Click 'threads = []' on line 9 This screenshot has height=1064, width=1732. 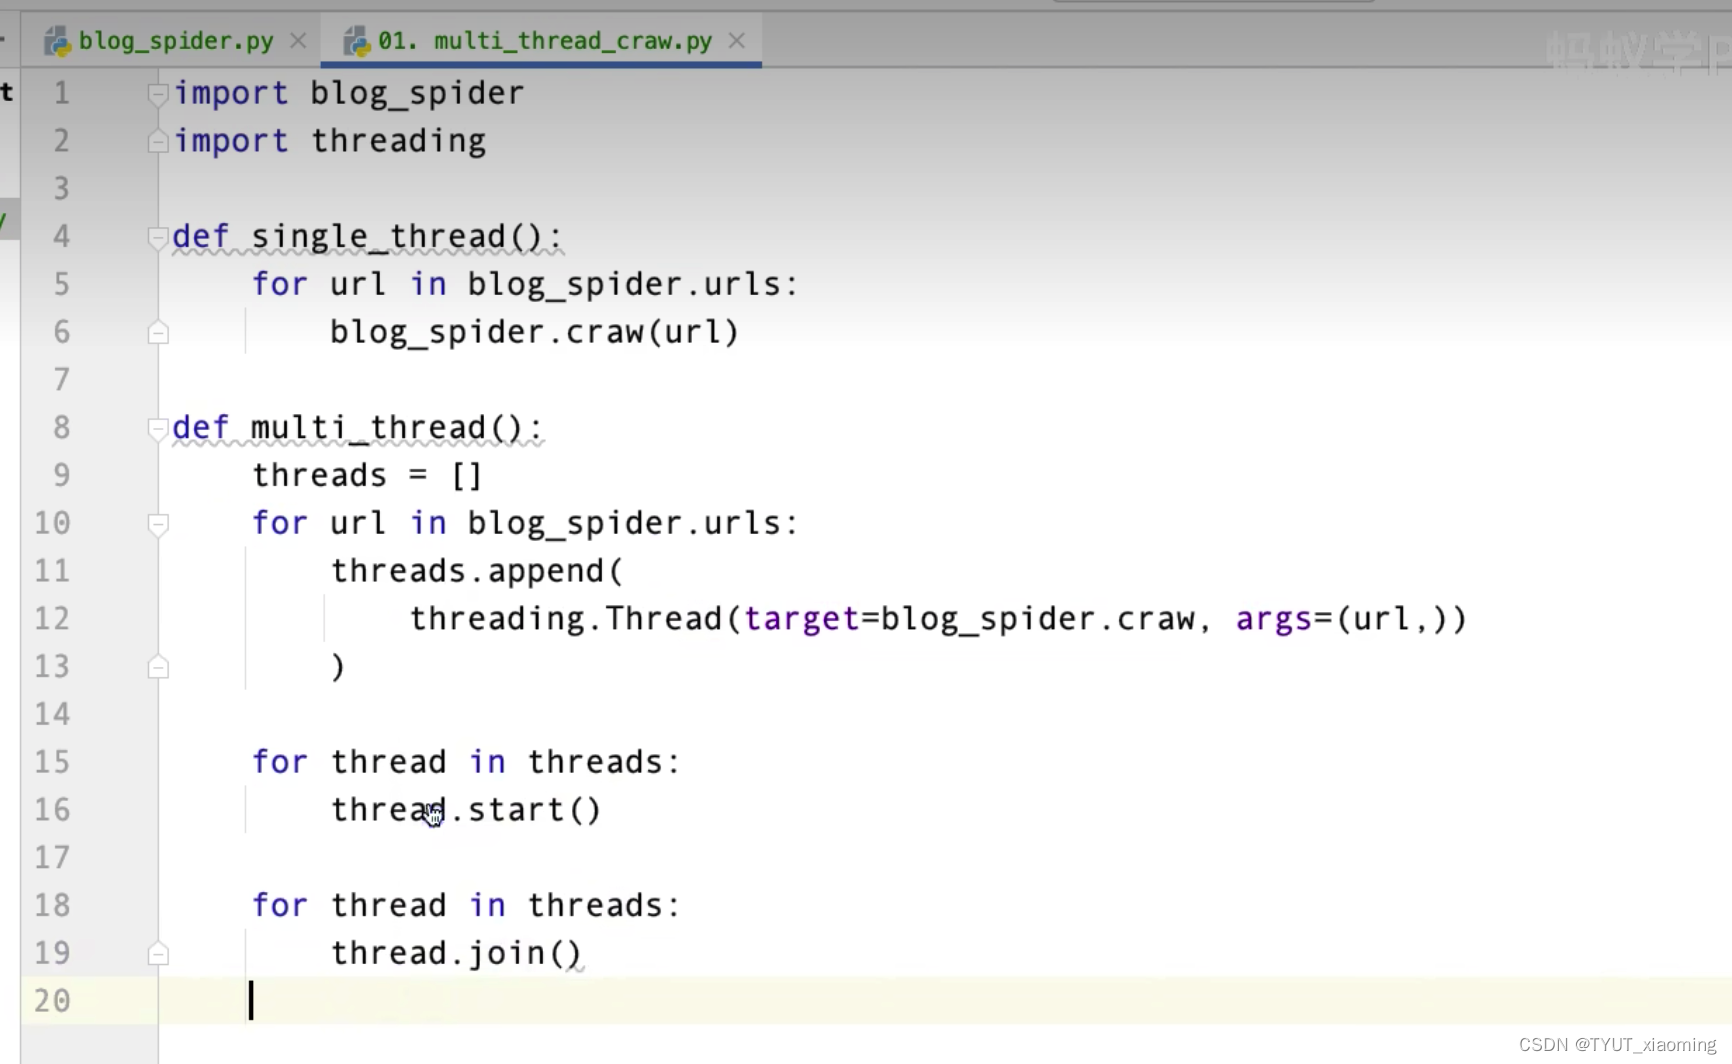[x=368, y=475]
